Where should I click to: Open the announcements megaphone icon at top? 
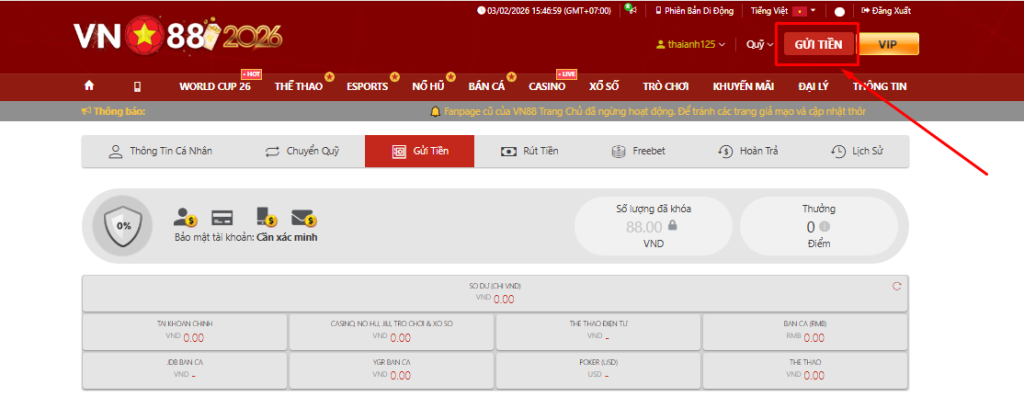coord(630,10)
